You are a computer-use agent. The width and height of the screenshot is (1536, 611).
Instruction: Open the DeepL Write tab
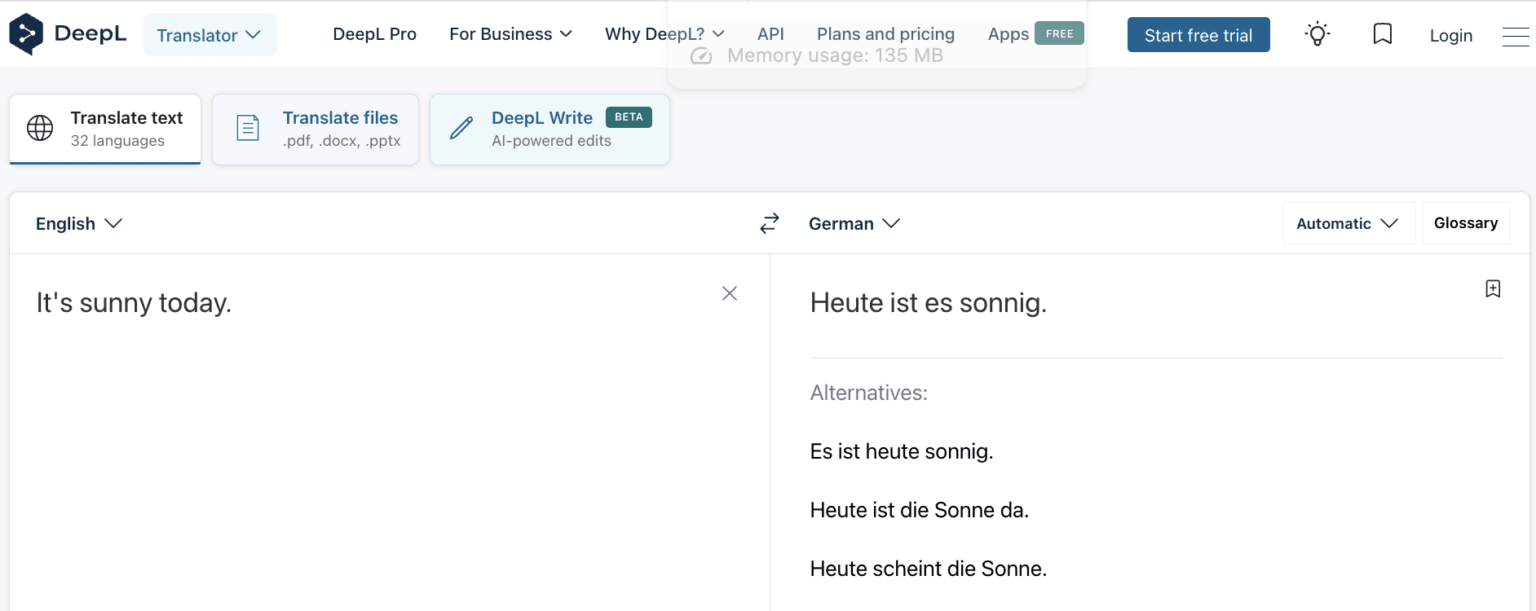549,128
